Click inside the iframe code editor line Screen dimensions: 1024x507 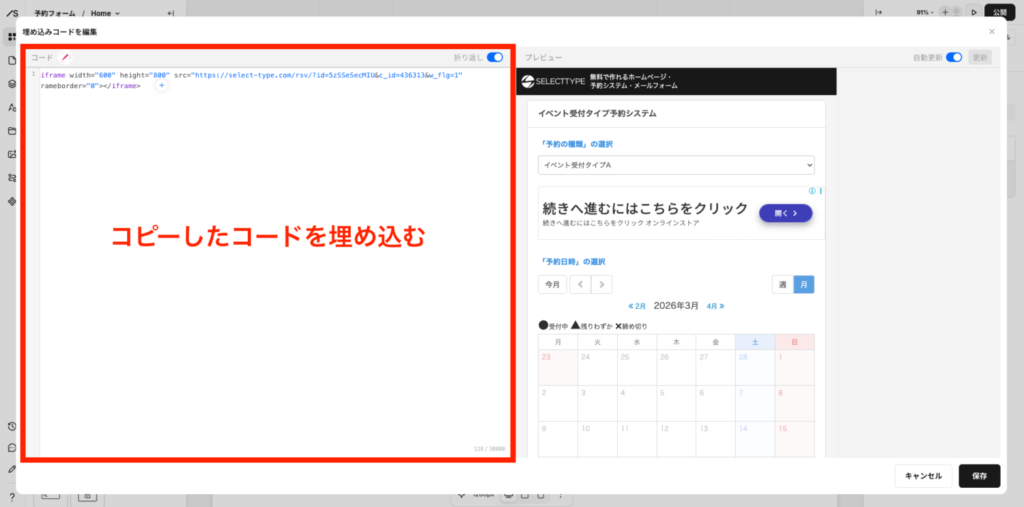250,75
